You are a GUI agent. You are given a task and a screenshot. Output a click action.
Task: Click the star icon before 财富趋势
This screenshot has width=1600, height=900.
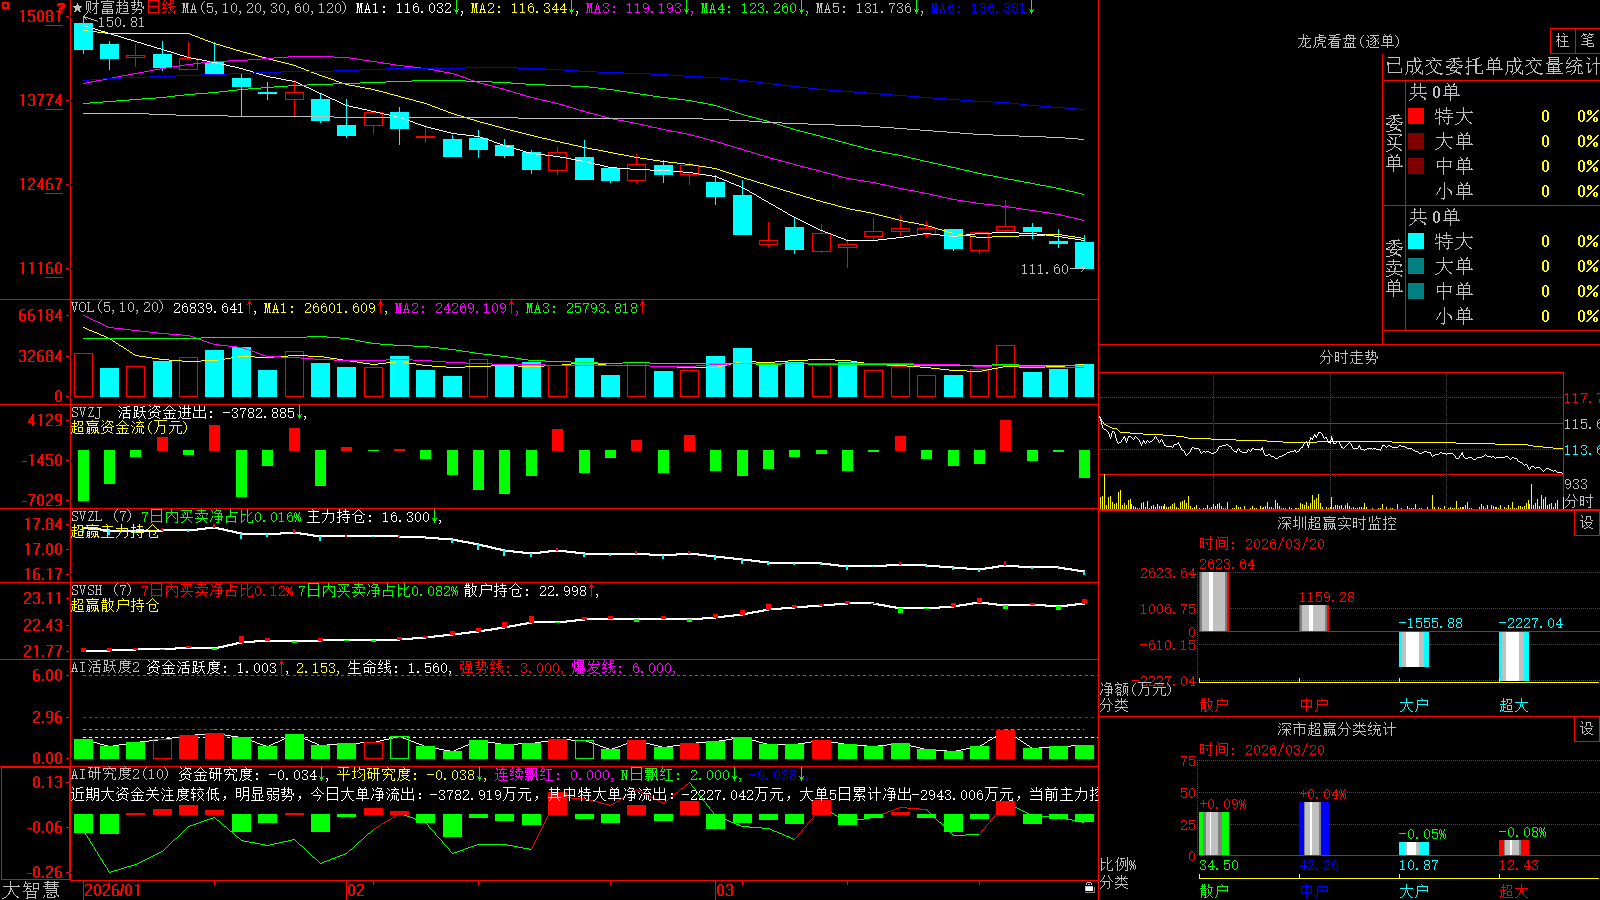77,8
